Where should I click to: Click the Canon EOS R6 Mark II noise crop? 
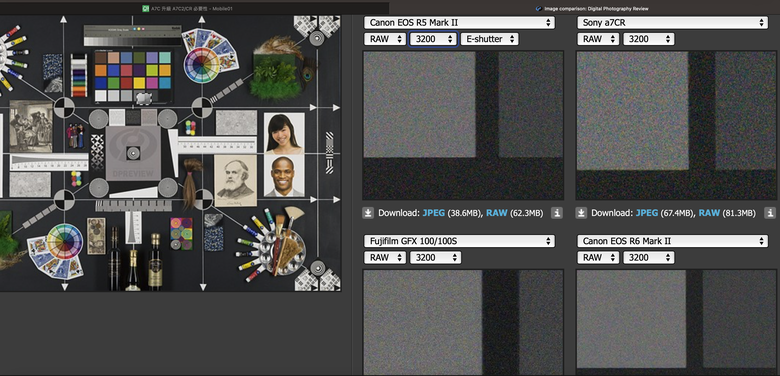click(677, 322)
